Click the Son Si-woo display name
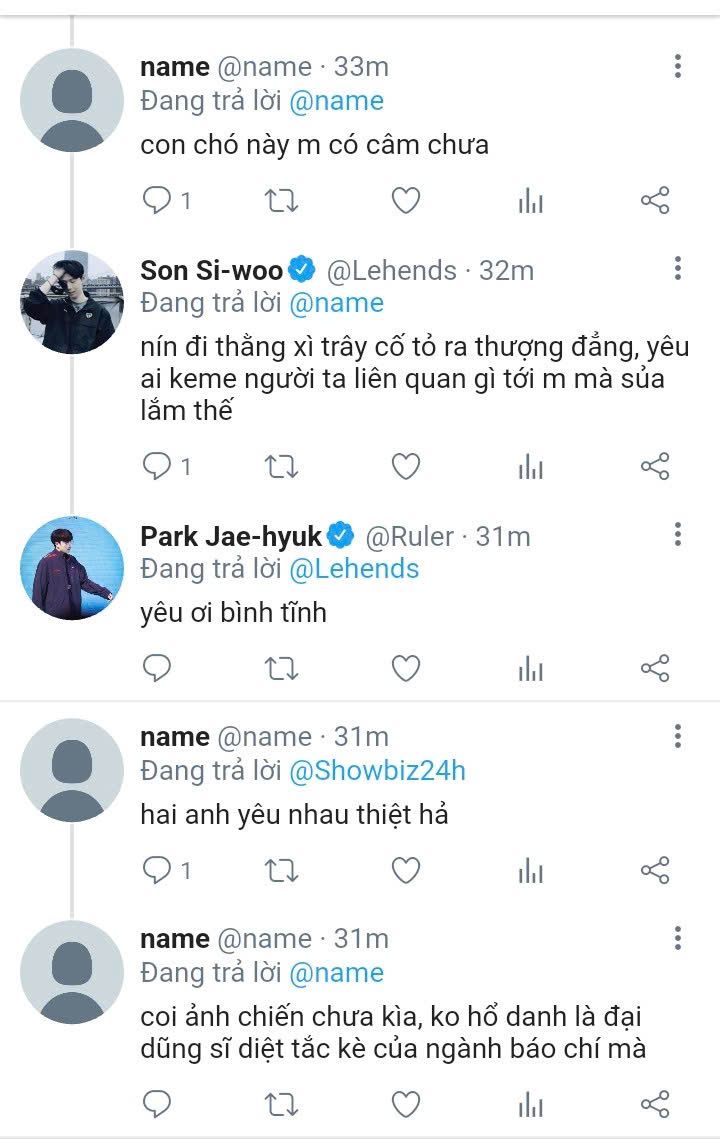The image size is (720, 1142). point(212,270)
